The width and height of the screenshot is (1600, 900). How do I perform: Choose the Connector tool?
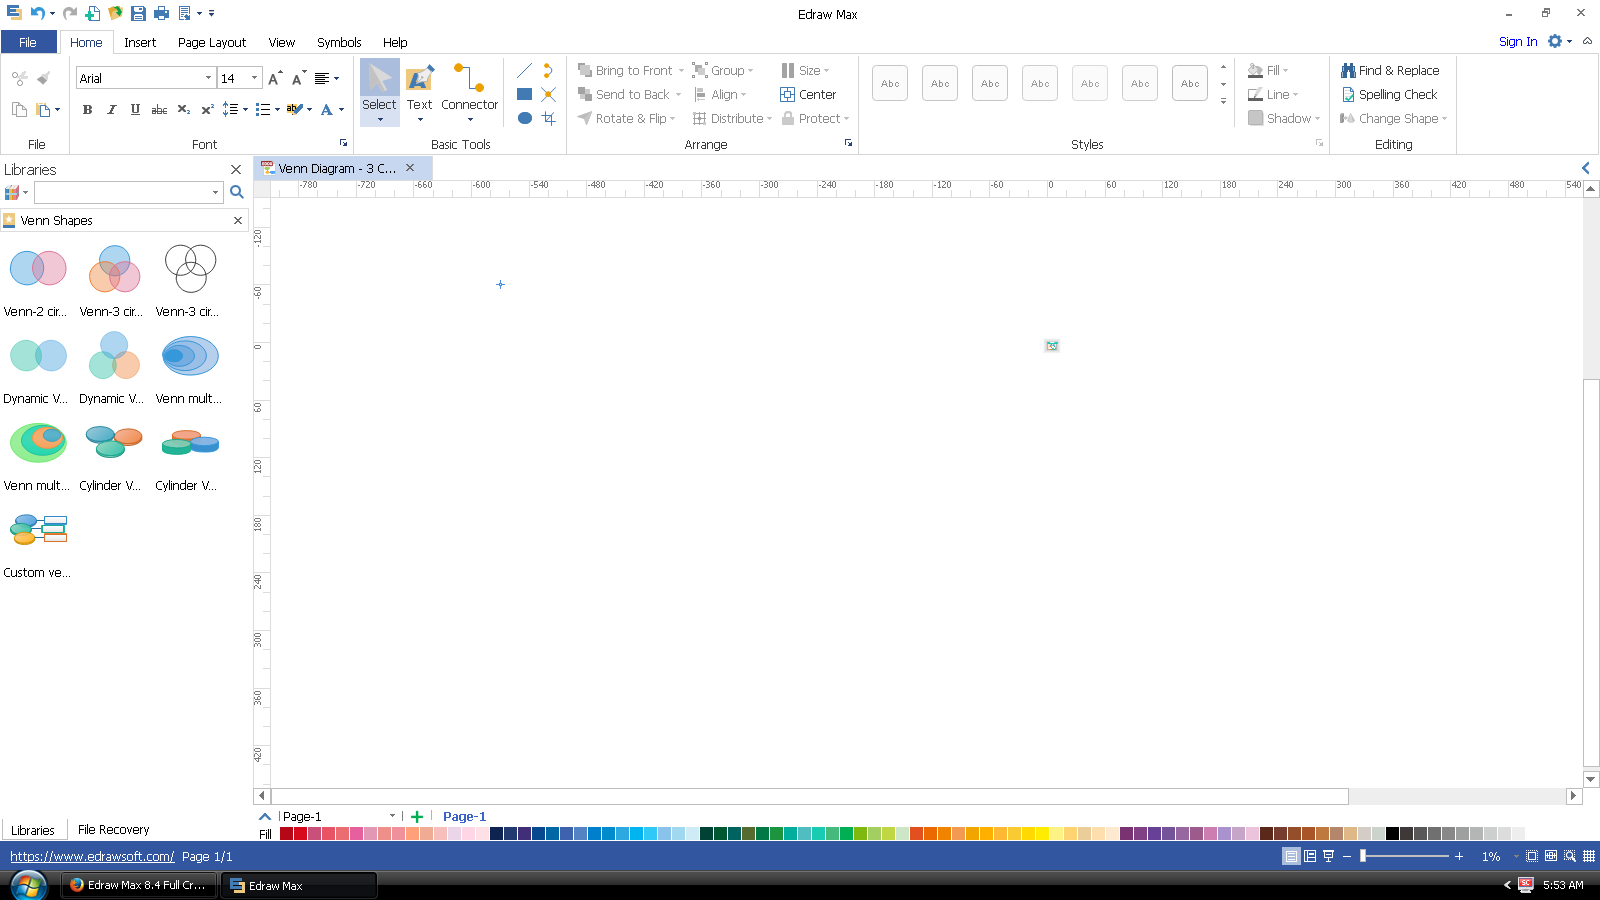click(x=469, y=88)
